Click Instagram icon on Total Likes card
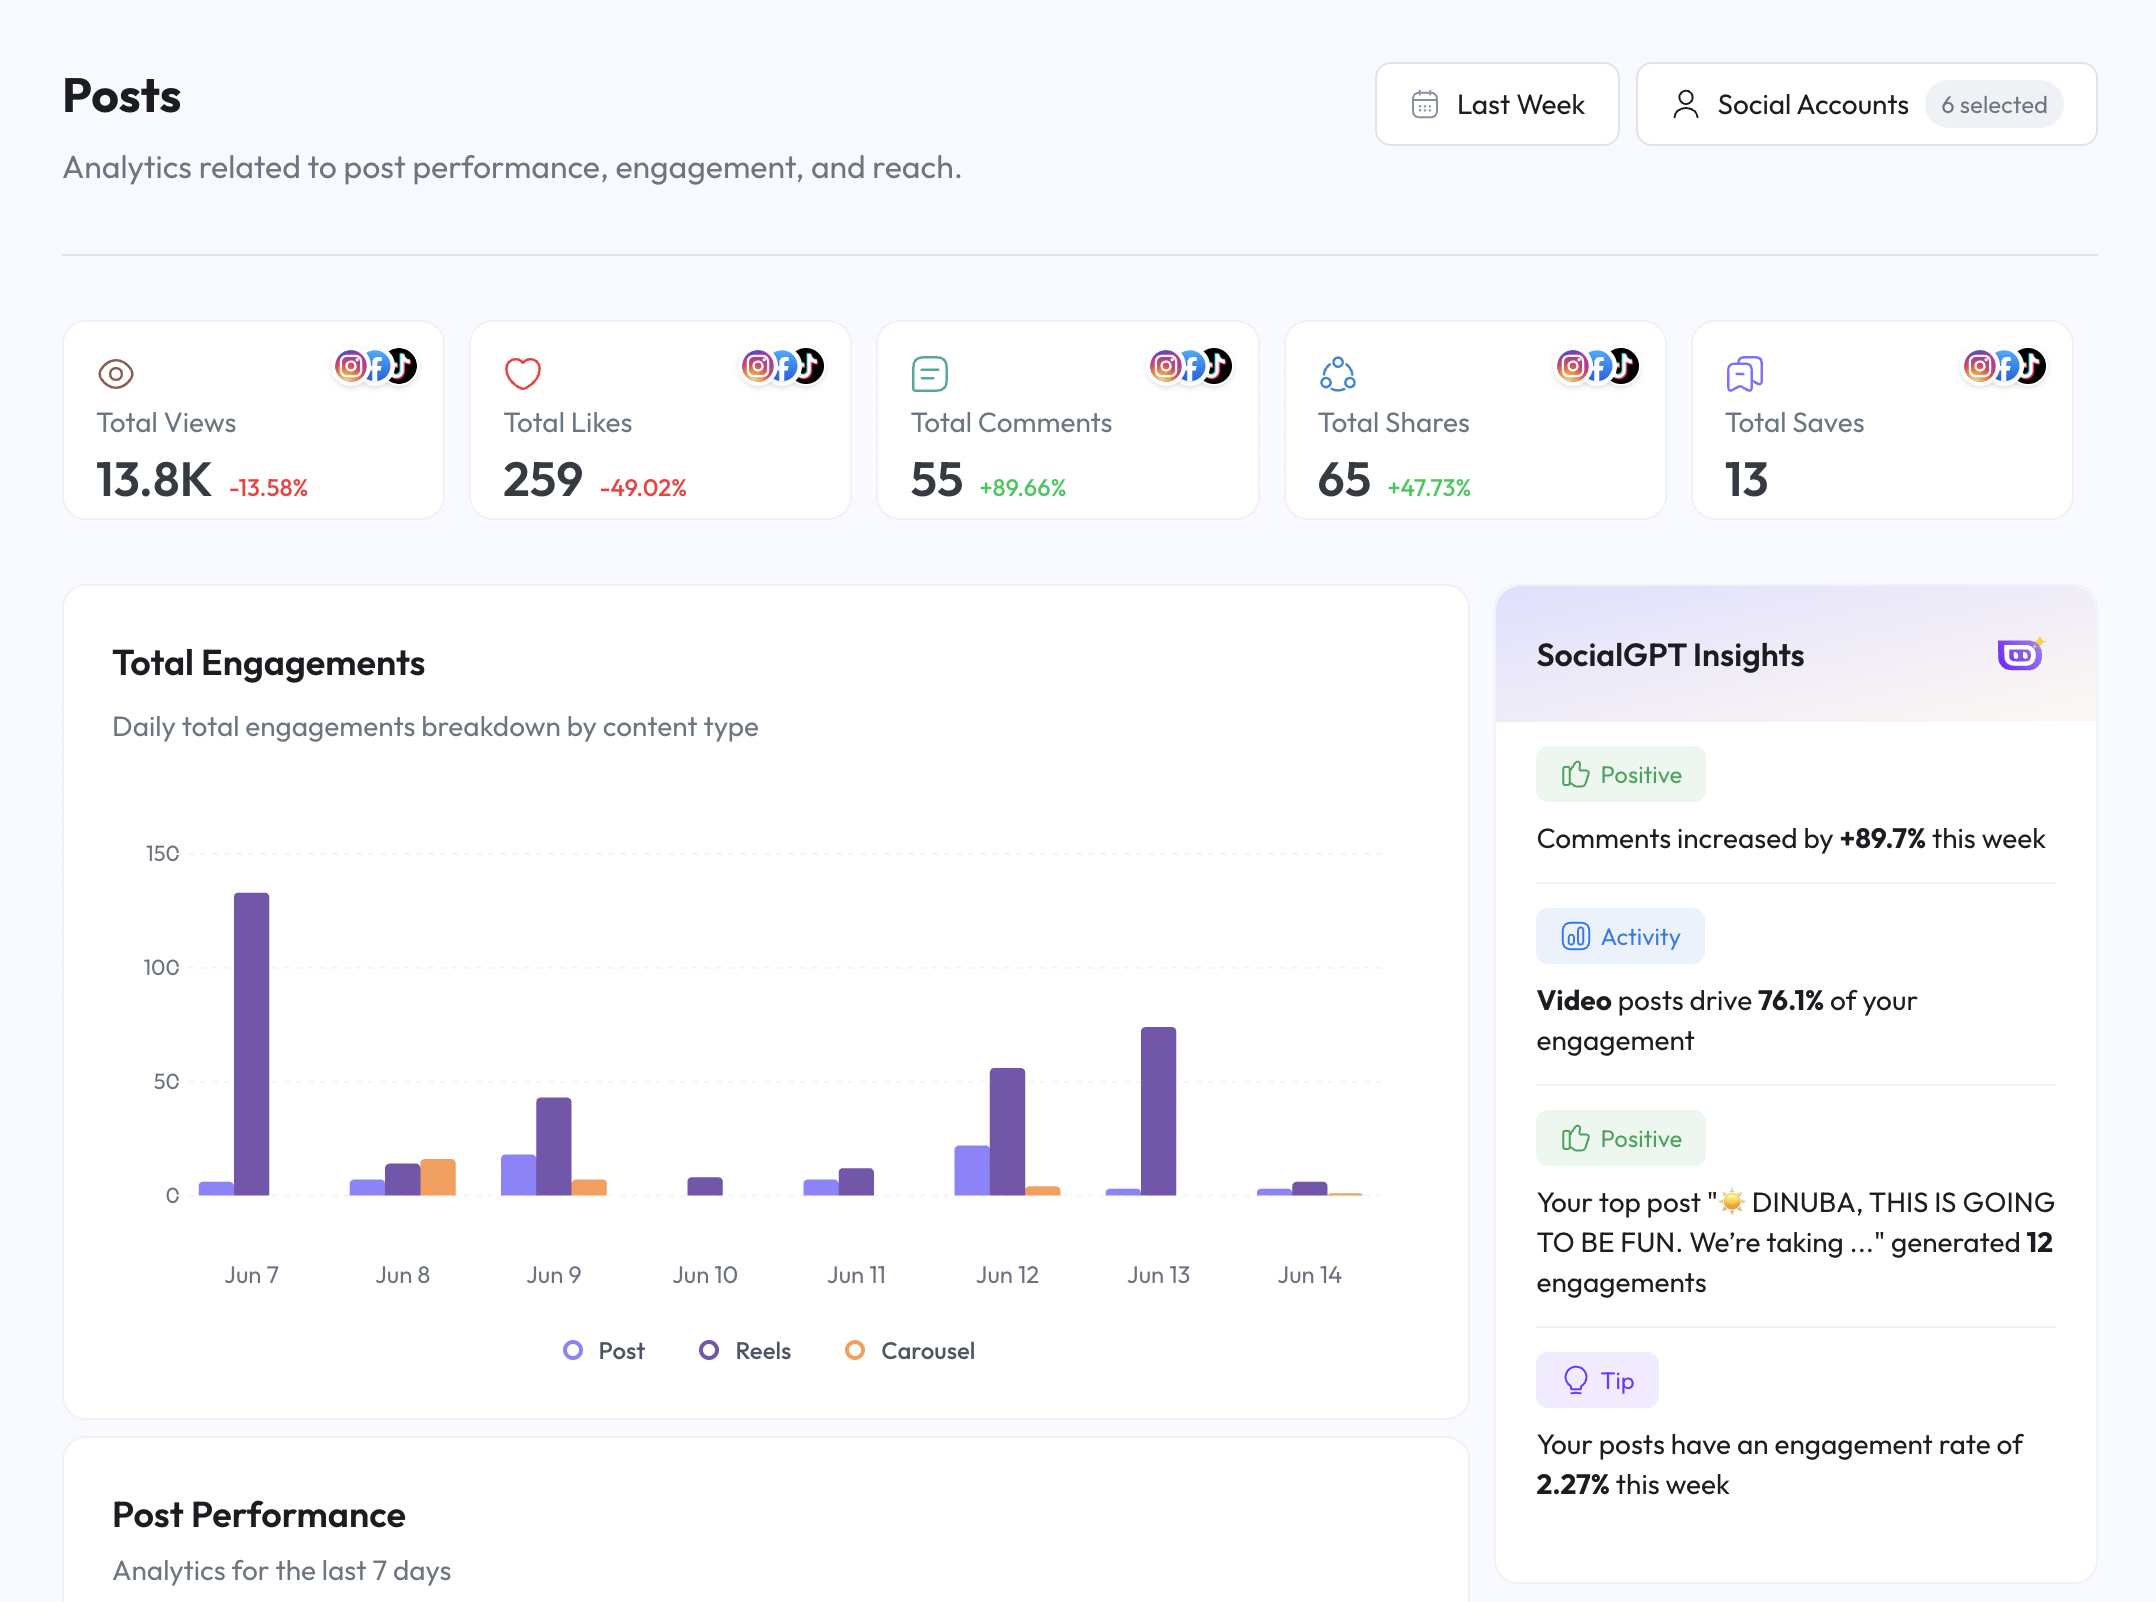 pos(758,366)
